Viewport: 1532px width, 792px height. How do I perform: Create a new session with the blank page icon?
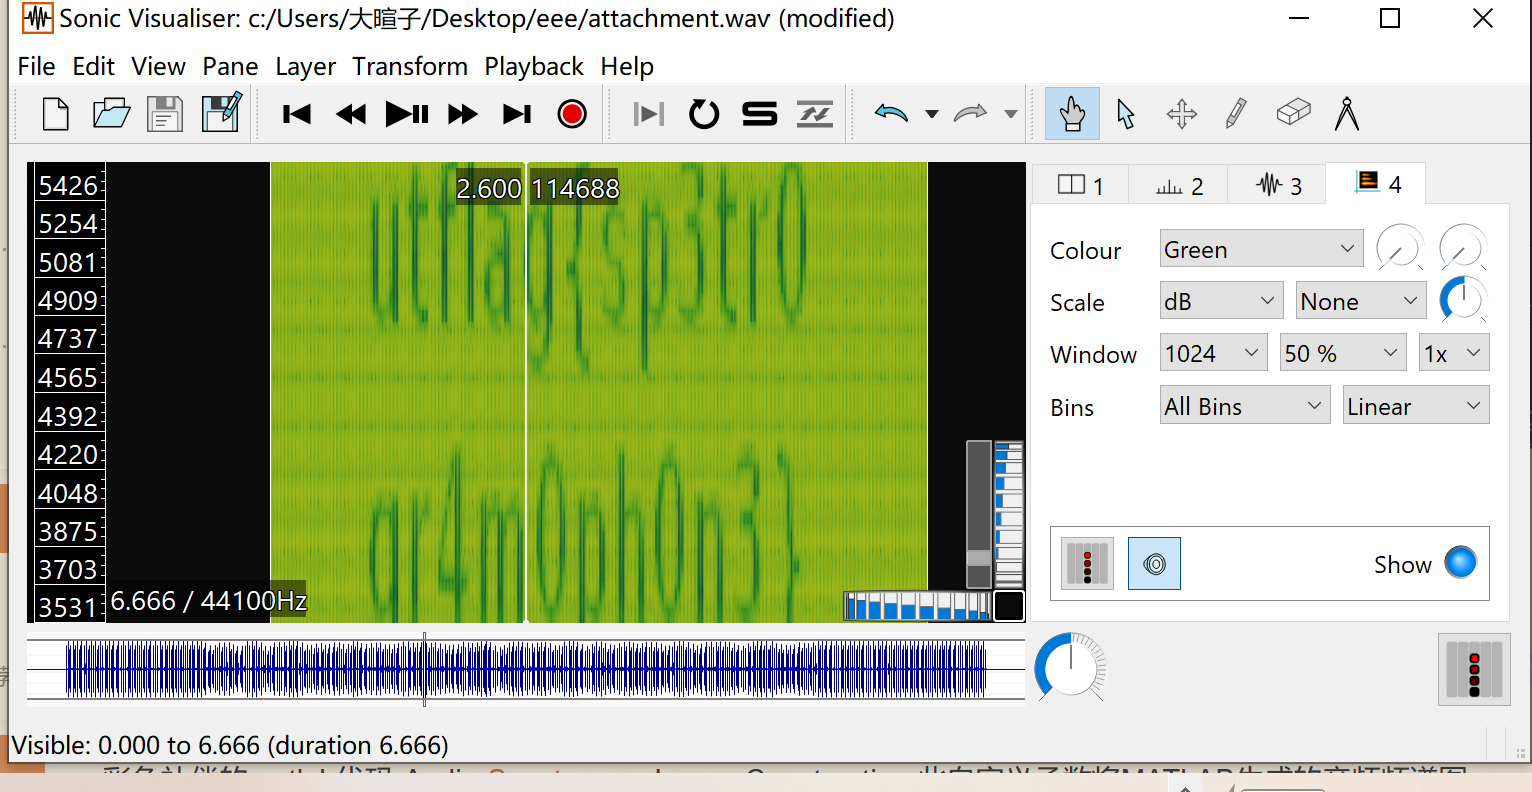coord(56,114)
